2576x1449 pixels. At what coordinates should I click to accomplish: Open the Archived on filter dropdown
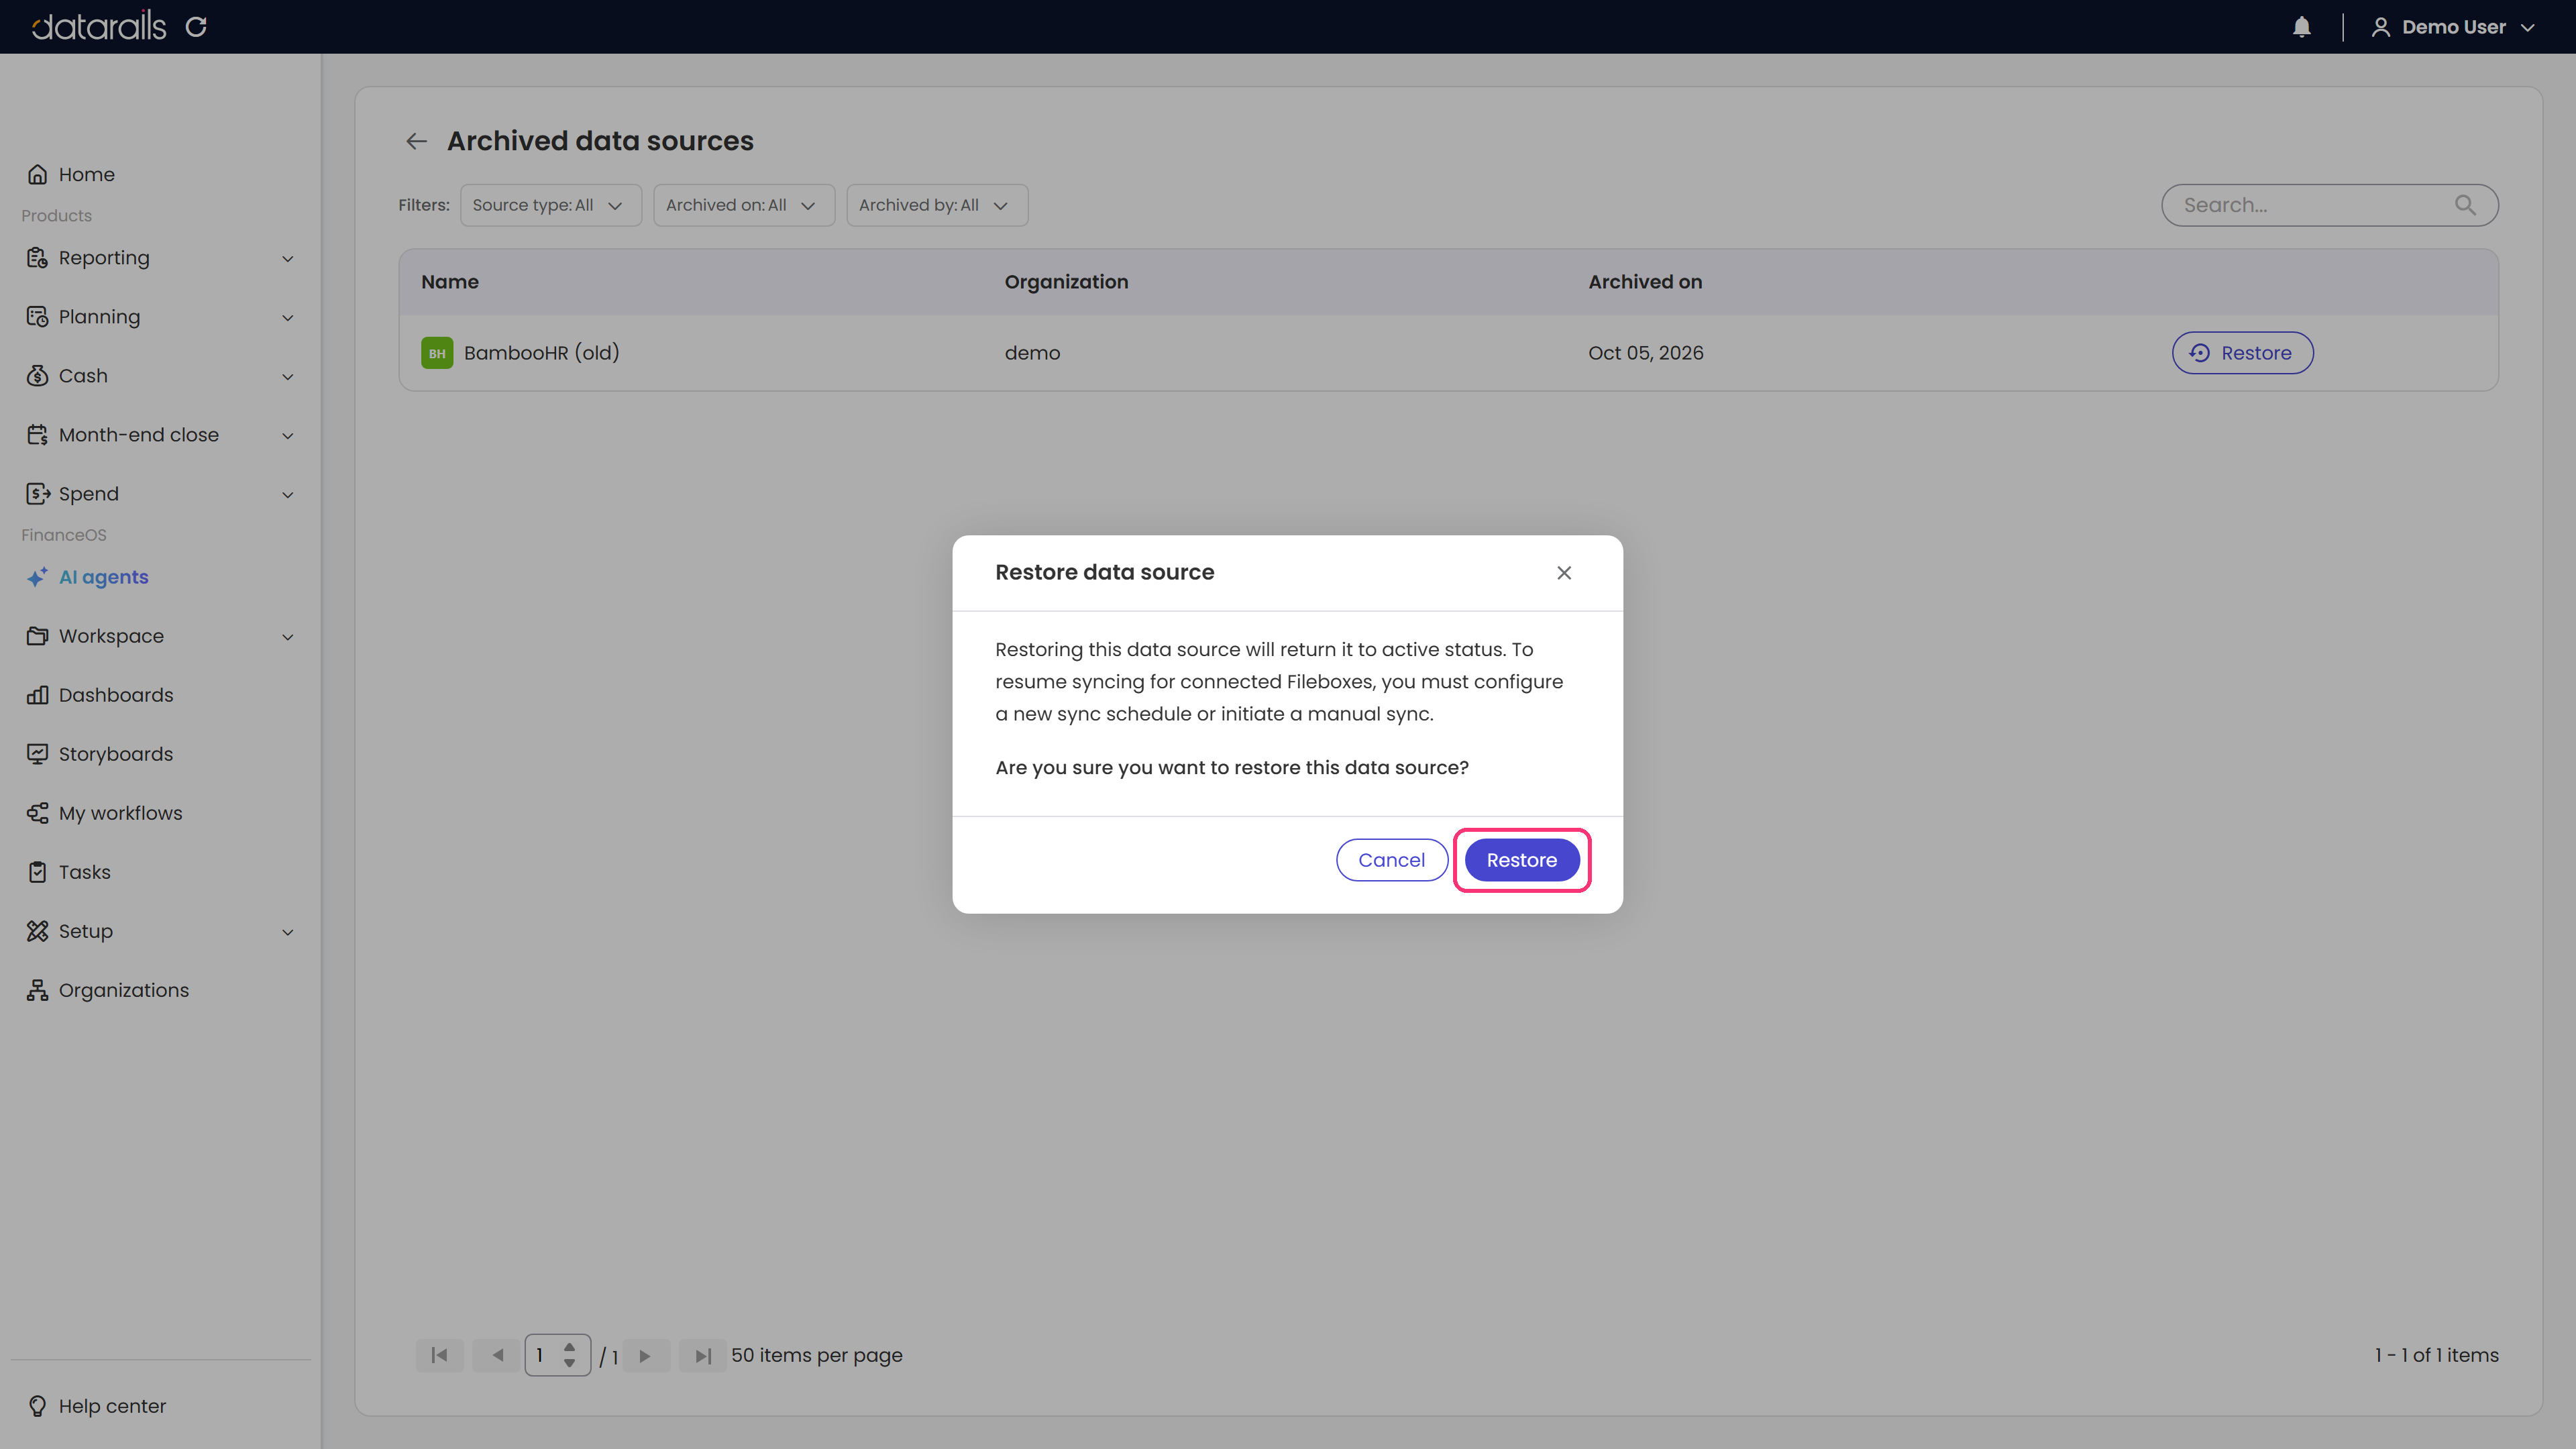click(x=743, y=205)
